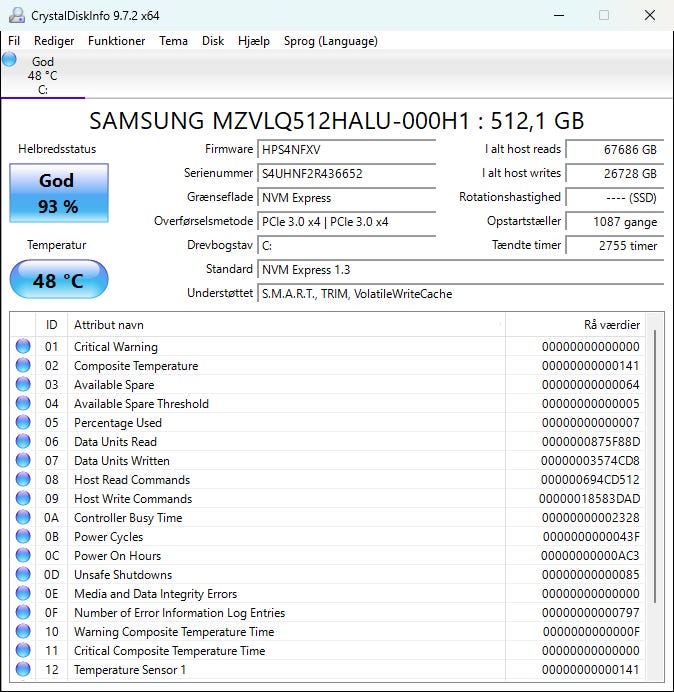Click status orb beside Critical Warning
Image resolution: width=674 pixels, height=692 pixels.
[23, 347]
